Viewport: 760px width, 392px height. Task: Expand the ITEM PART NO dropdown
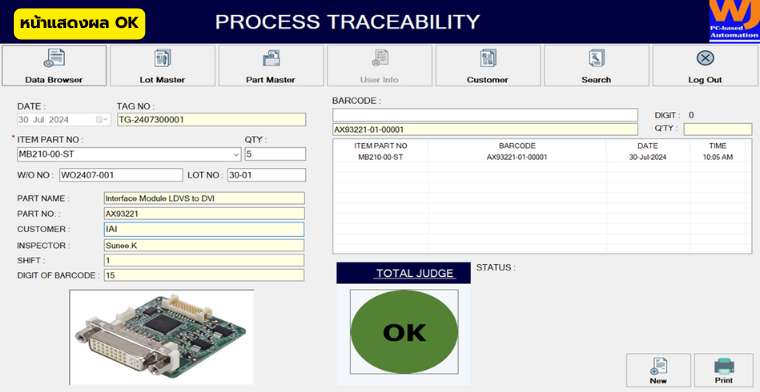236,155
